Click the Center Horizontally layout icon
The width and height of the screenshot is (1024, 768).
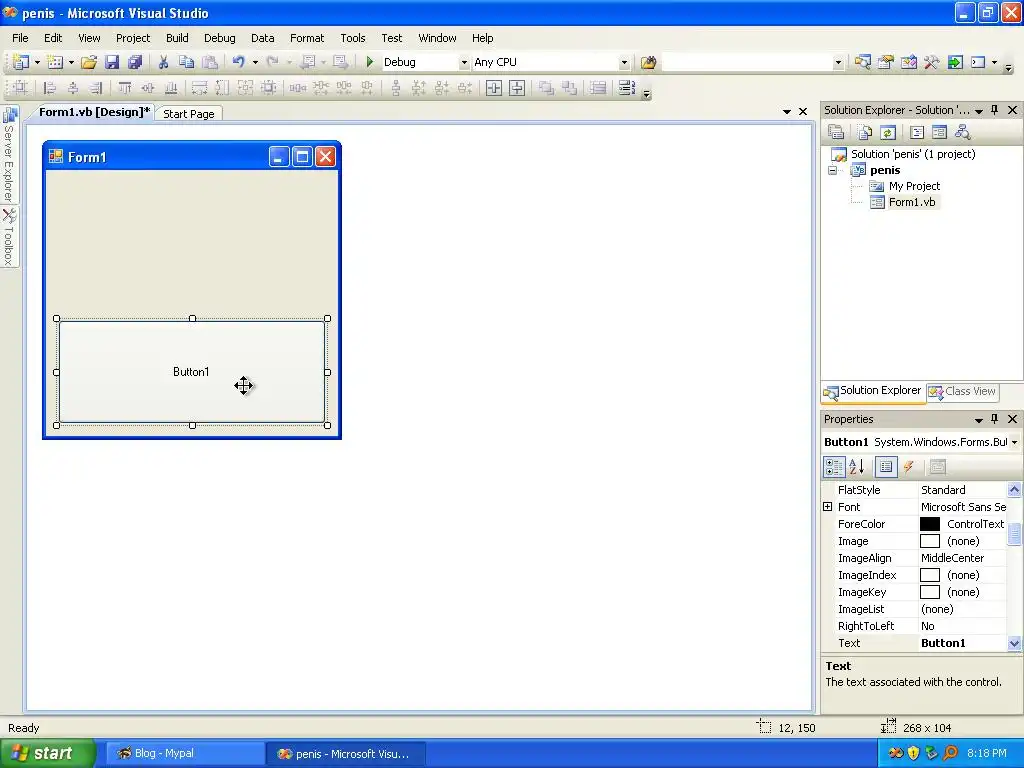coord(494,88)
